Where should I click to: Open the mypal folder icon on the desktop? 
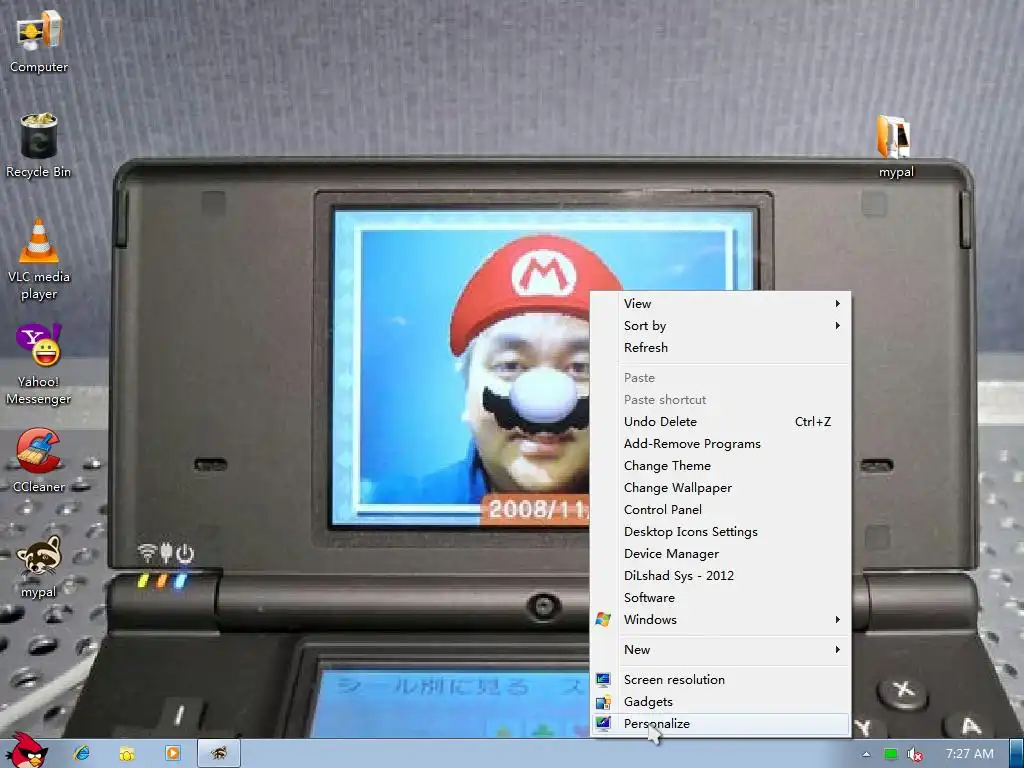[x=895, y=146]
